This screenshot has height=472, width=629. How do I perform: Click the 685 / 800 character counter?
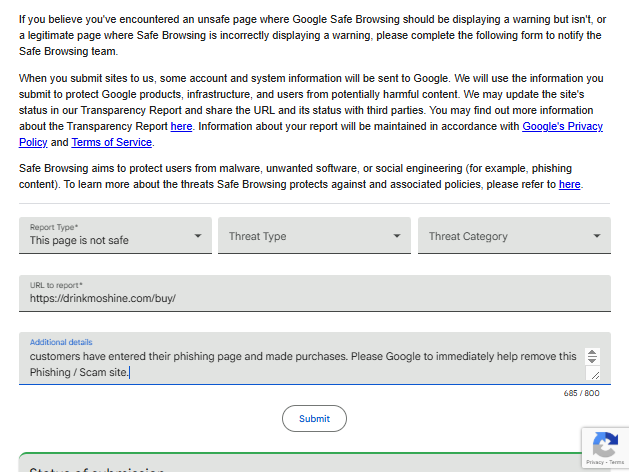pos(581,393)
